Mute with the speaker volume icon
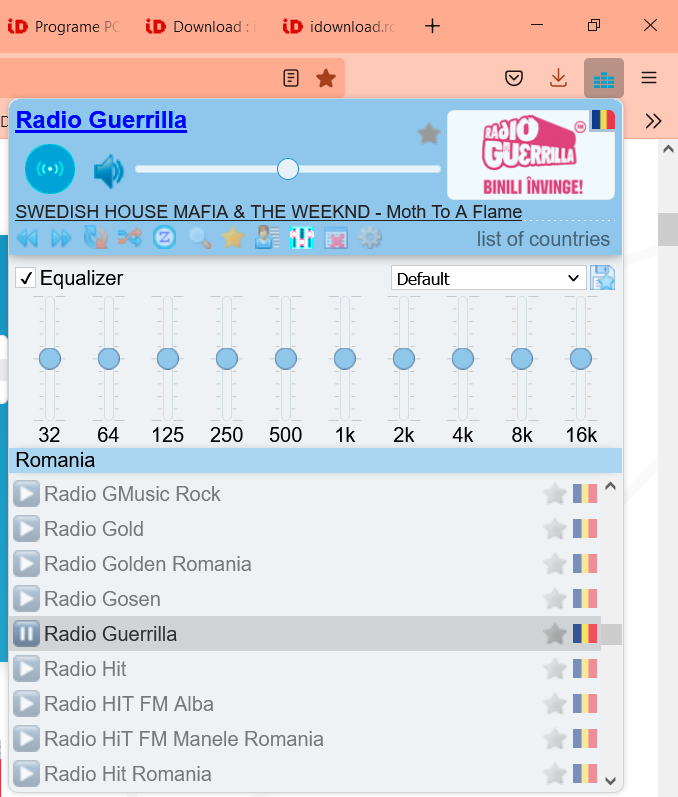Screen dimensions: 678x797 tap(109, 172)
